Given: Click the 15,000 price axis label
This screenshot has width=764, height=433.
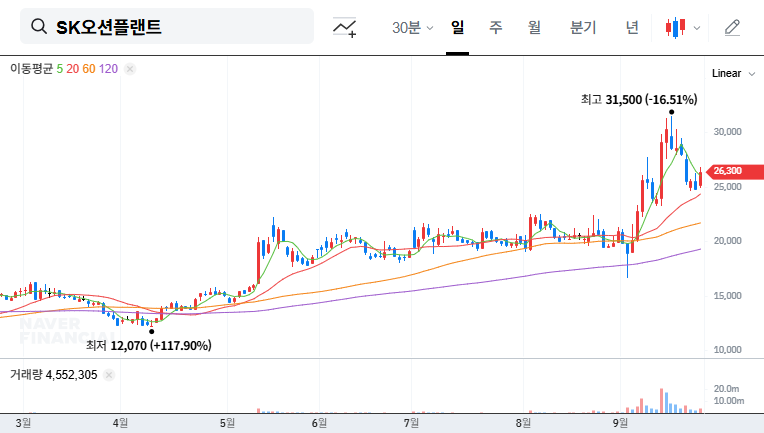Looking at the screenshot, I should 727,296.
